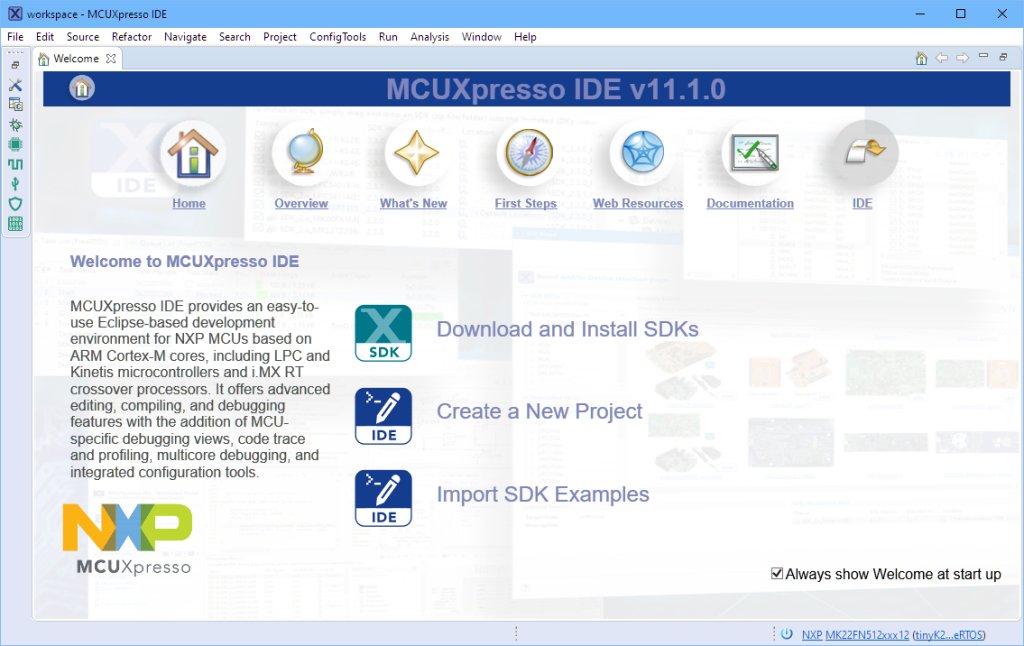This screenshot has width=1024, height=646.
Task: Open the Edit menu
Action: click(x=45, y=37)
